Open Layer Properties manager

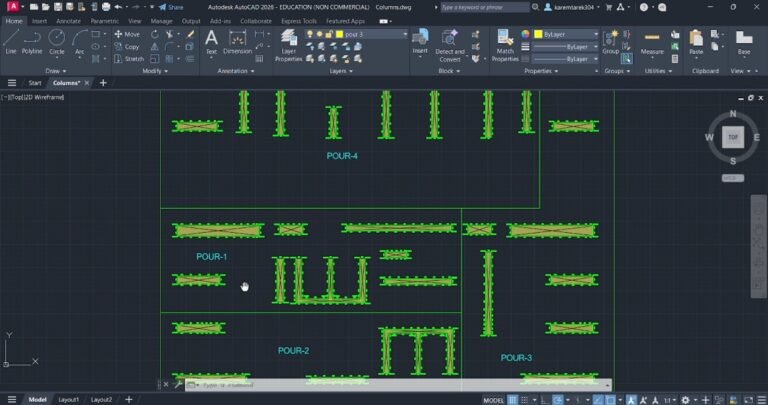coord(288,45)
